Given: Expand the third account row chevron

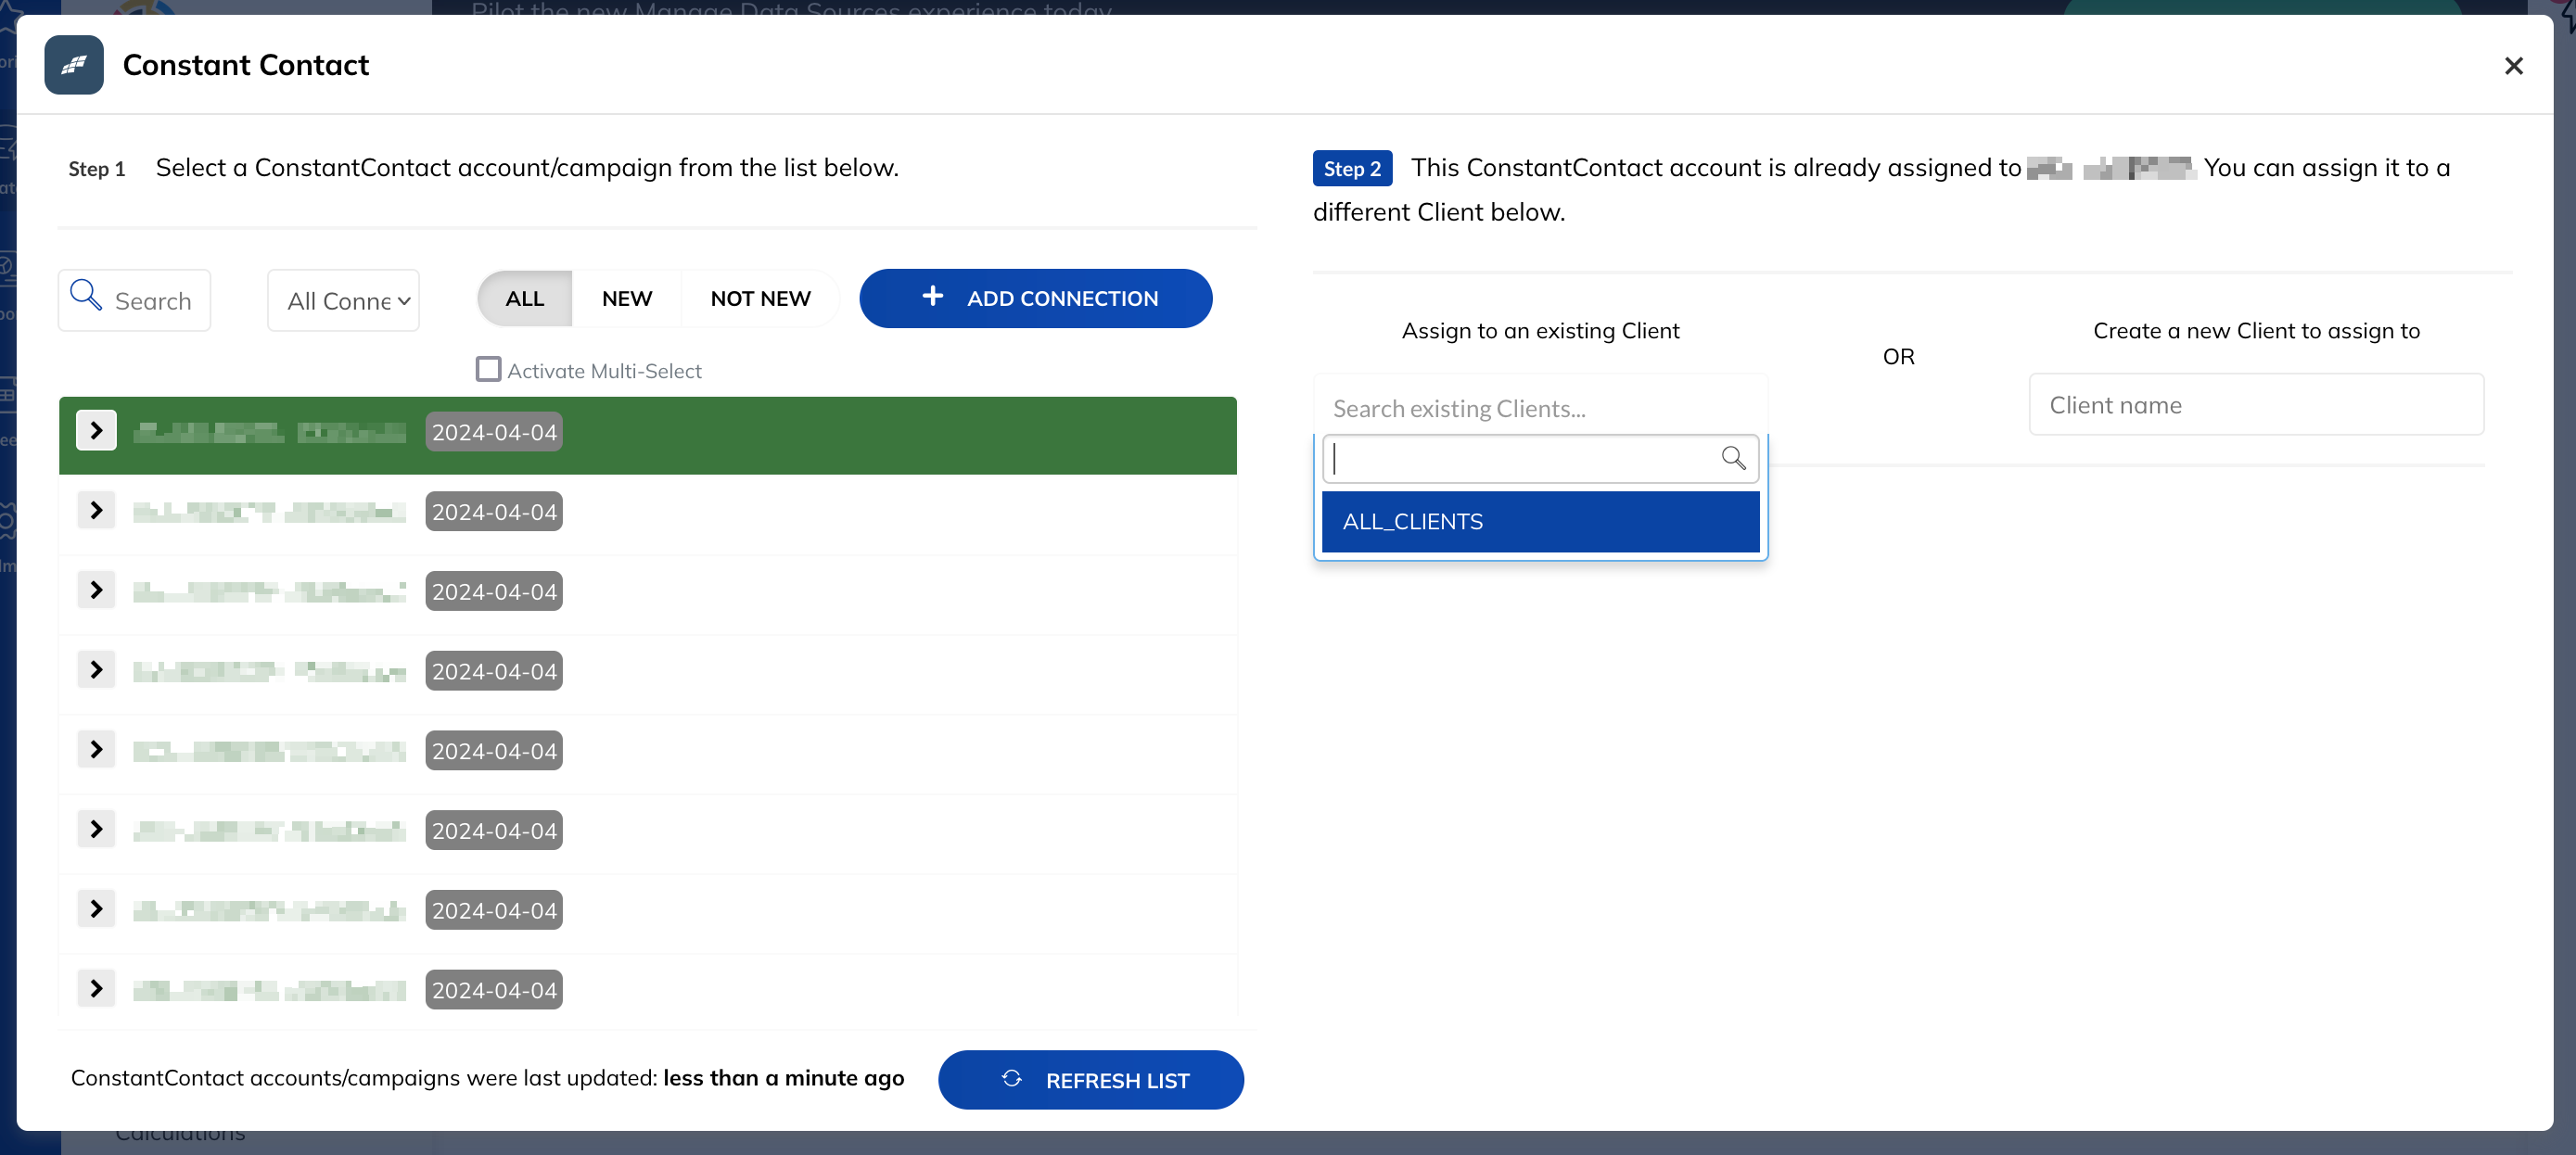Looking at the screenshot, I should 96,591.
